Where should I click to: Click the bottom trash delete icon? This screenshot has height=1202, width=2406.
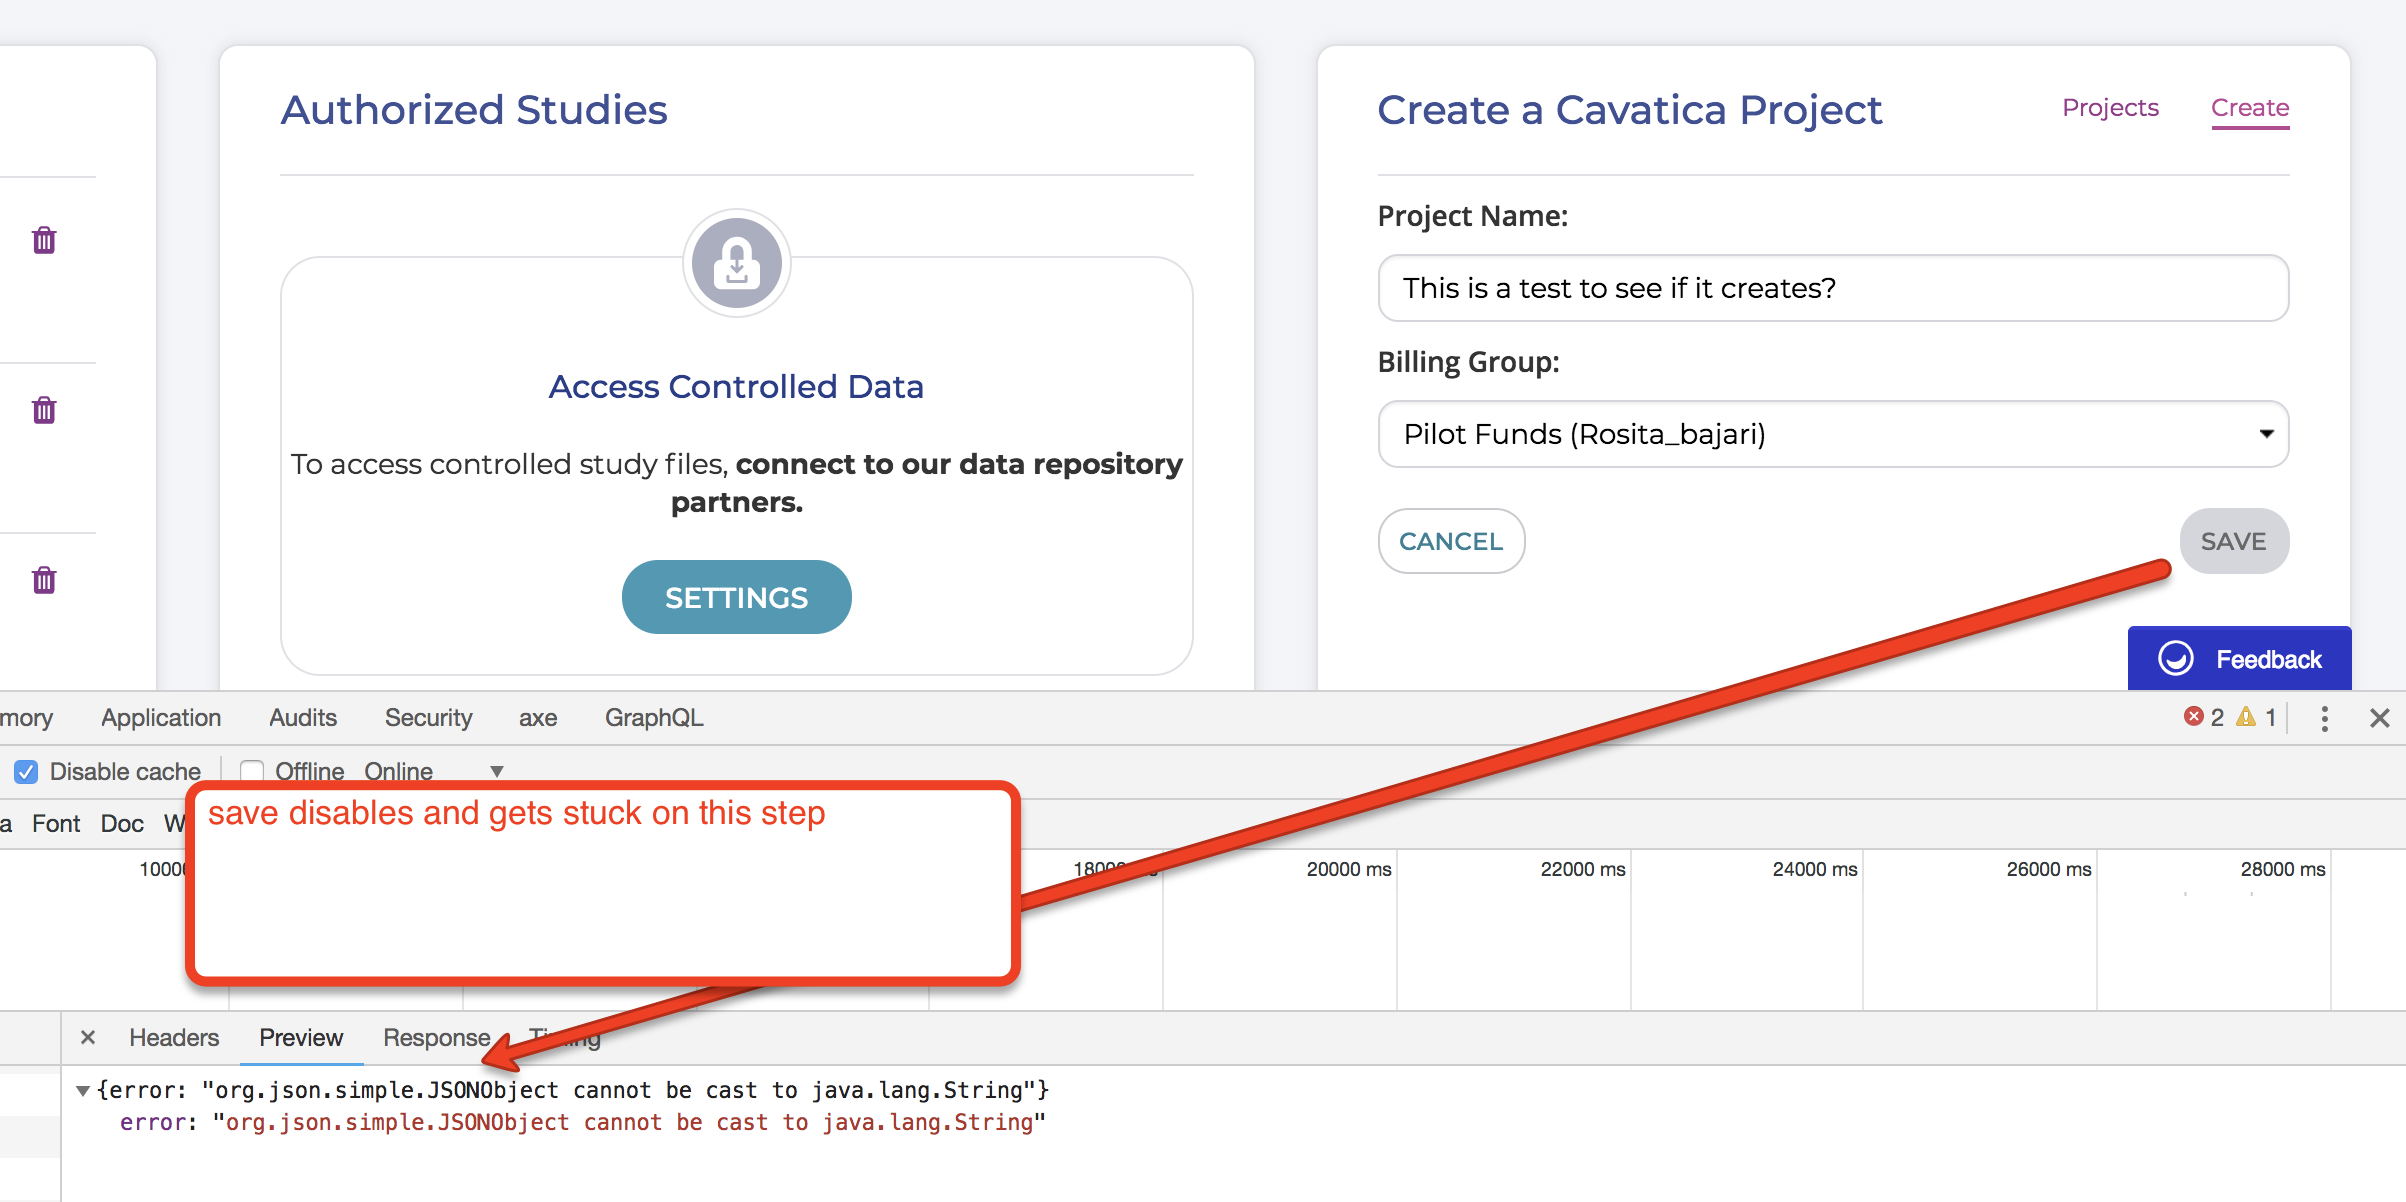[43, 579]
